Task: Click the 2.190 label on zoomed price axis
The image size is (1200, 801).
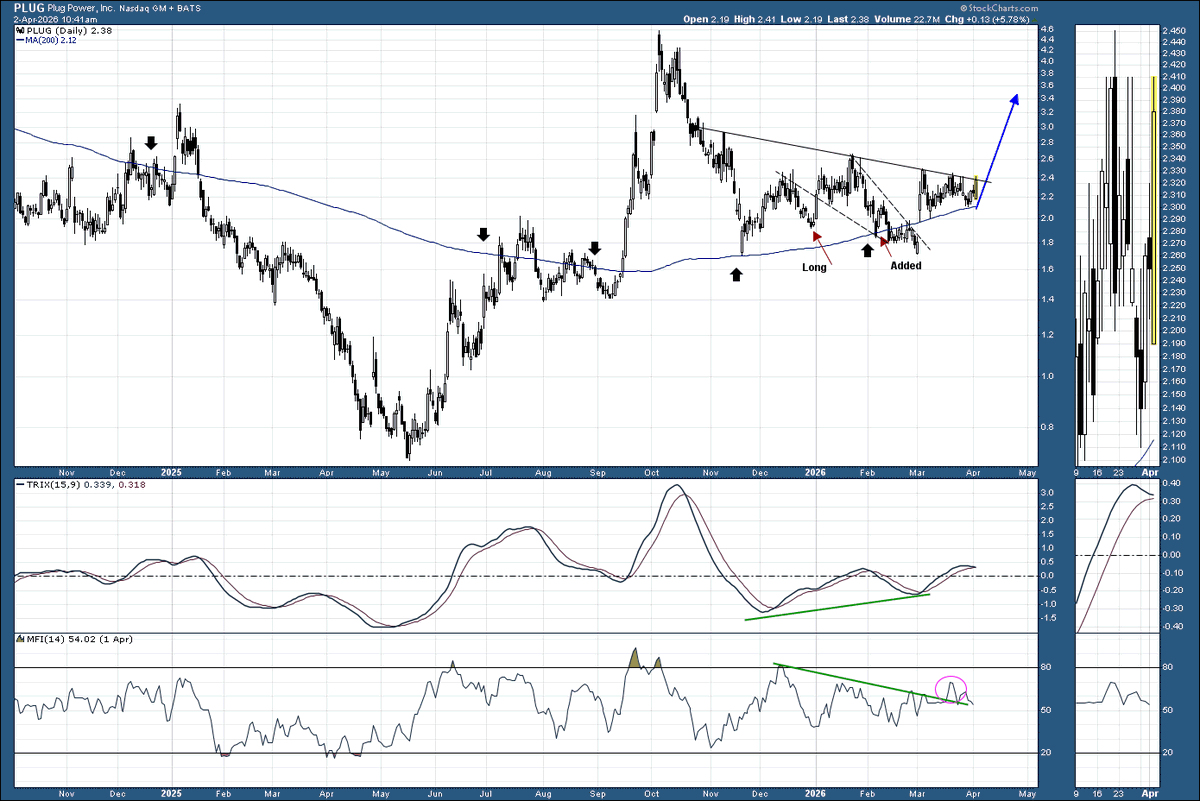Action: point(1174,342)
